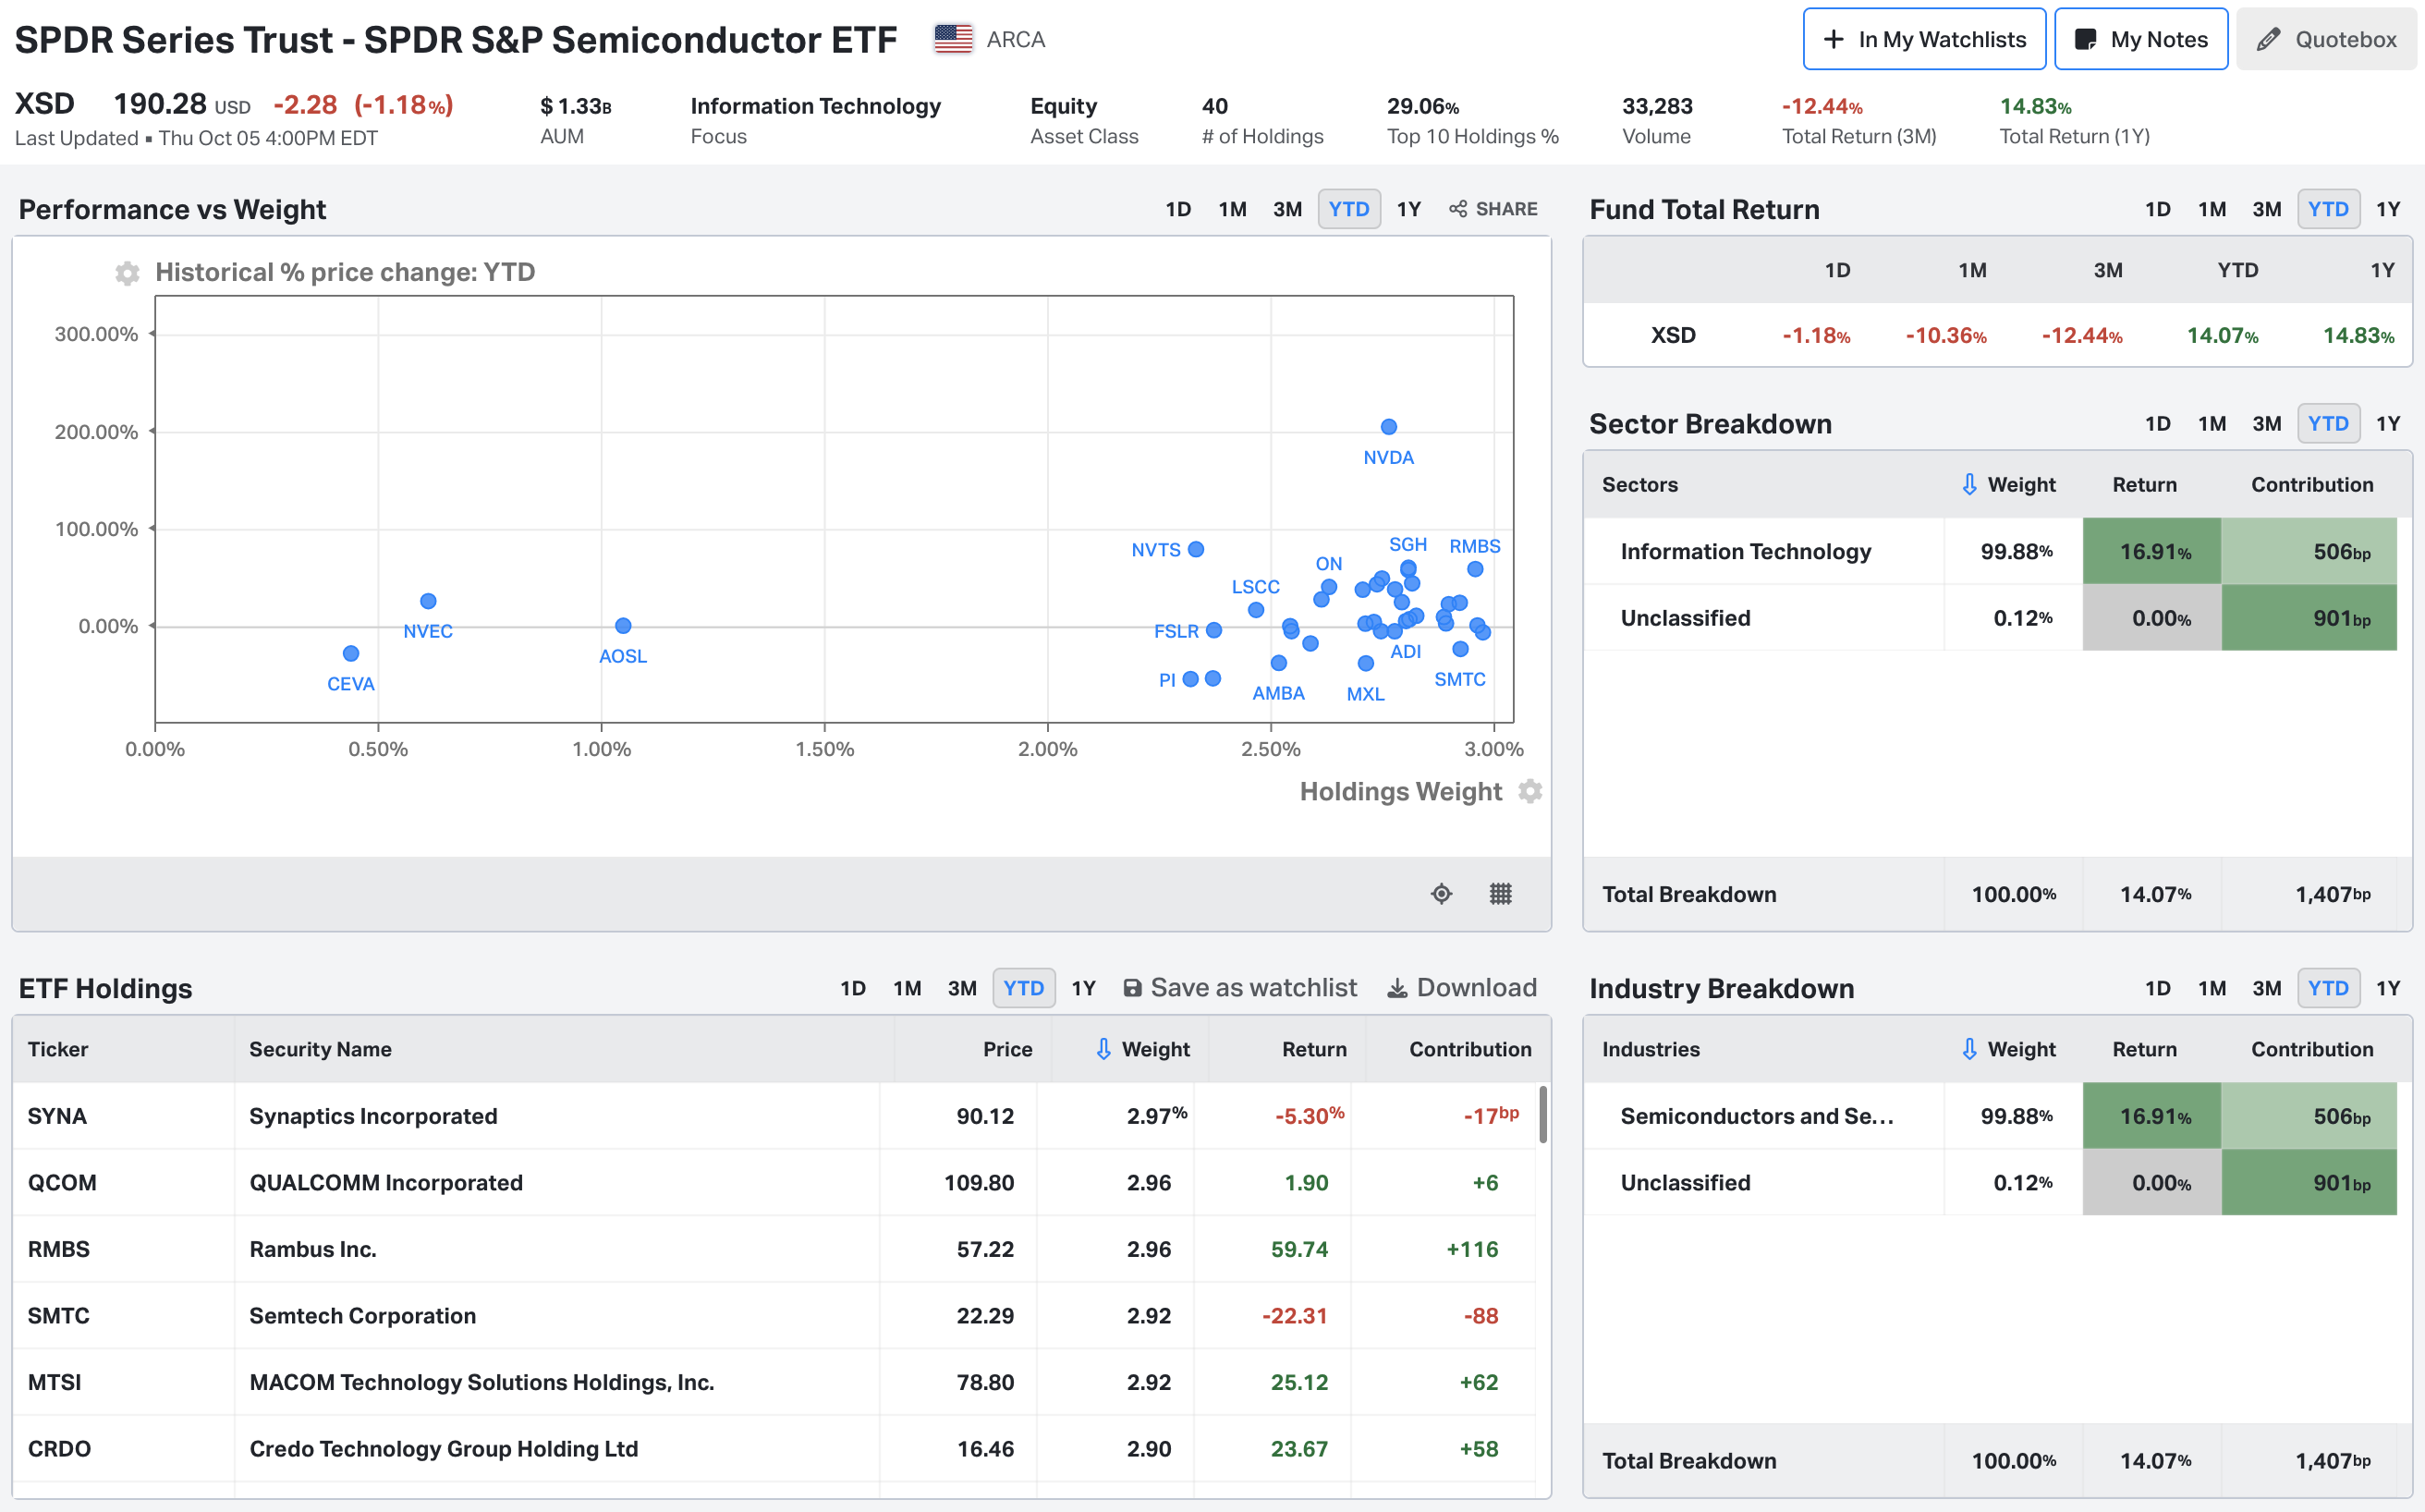Viewport: 2425px width, 1512px height.
Task: Set ETF Holdings period to YTD
Action: pos(1024,988)
